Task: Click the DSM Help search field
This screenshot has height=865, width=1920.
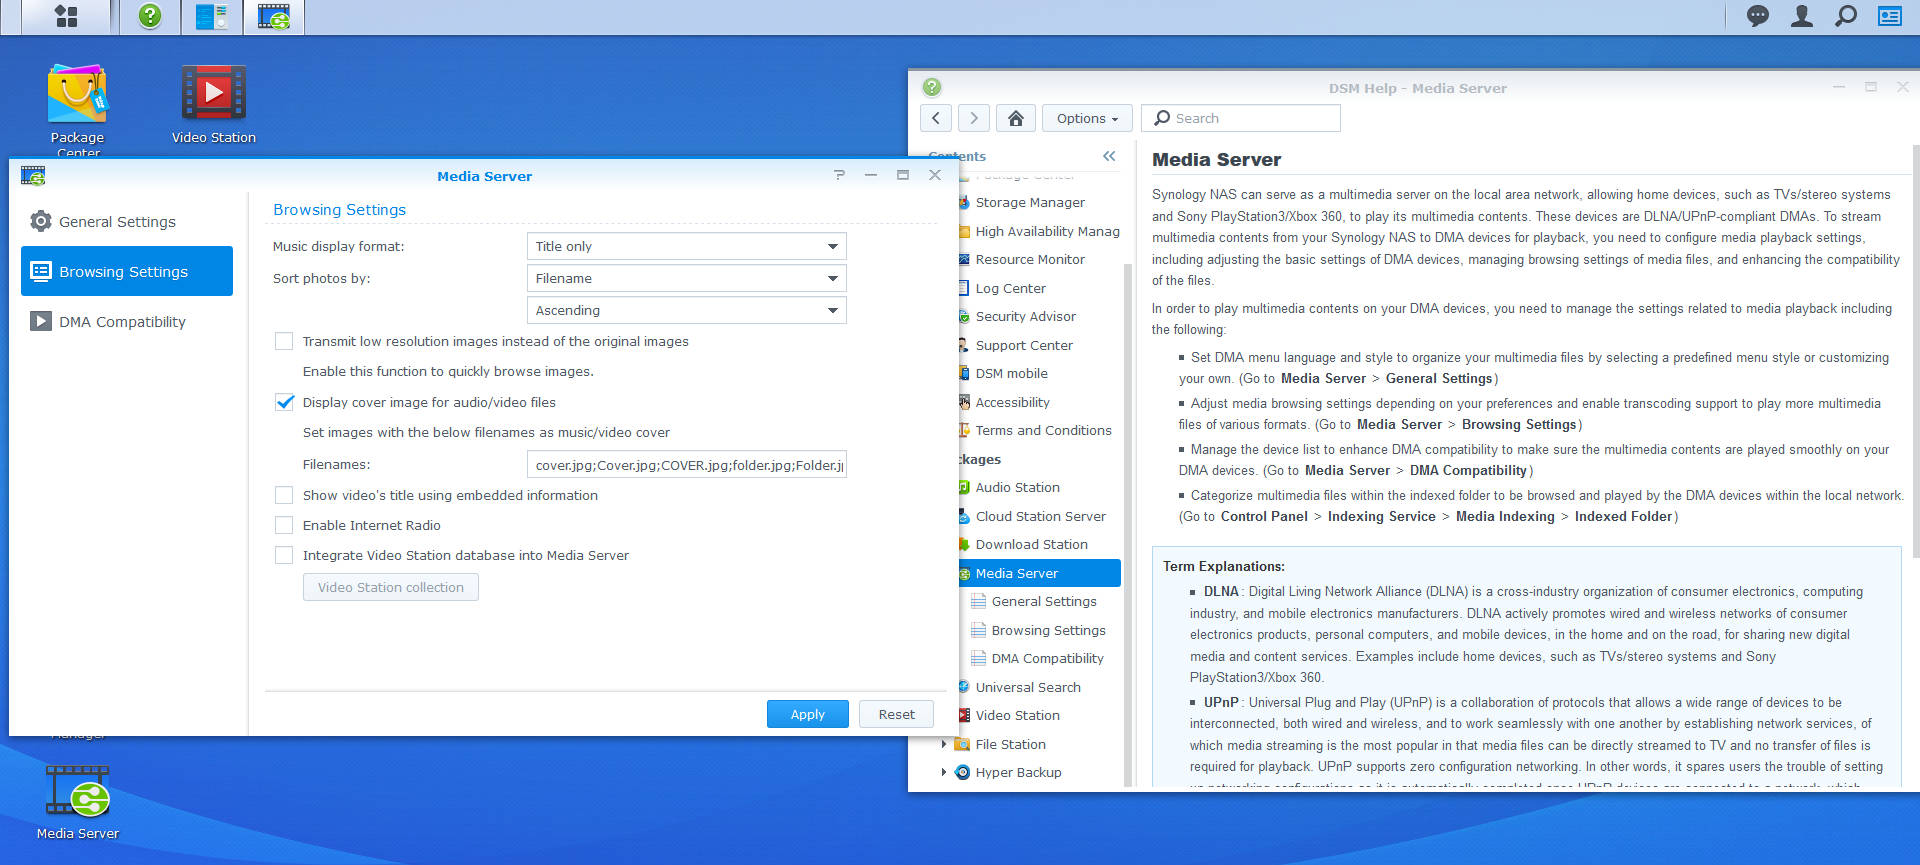Action: pos(1241,118)
